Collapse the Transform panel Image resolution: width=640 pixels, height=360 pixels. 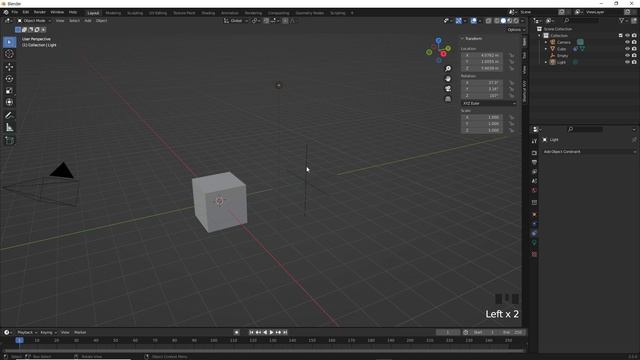462,38
